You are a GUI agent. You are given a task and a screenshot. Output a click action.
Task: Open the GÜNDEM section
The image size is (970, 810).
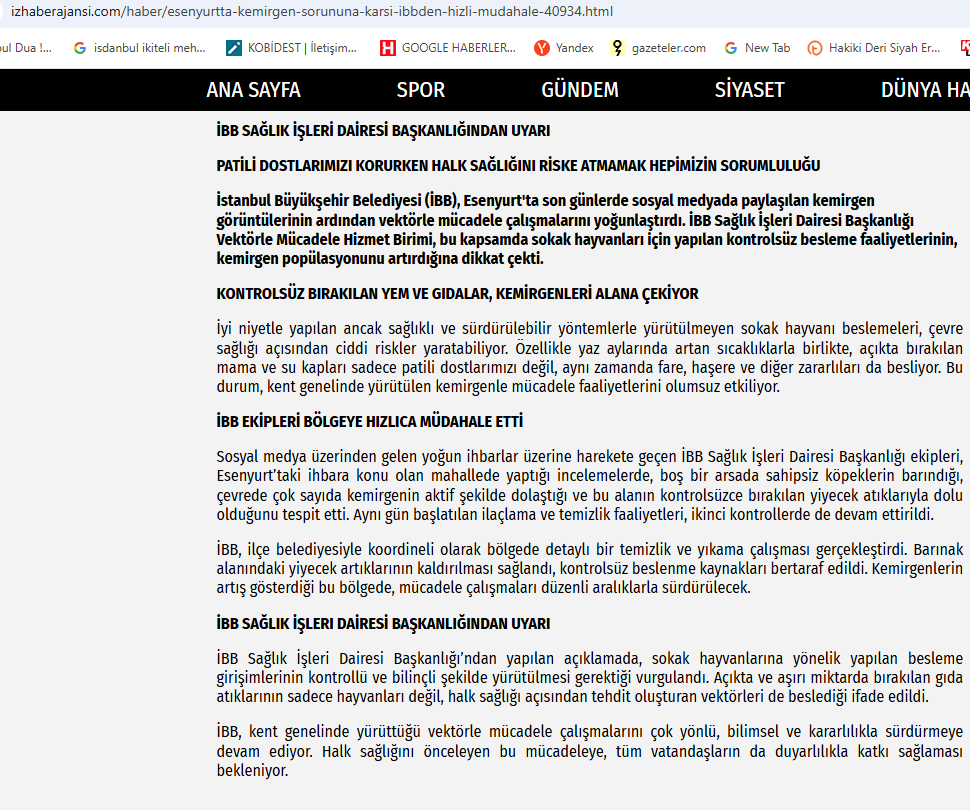580,90
